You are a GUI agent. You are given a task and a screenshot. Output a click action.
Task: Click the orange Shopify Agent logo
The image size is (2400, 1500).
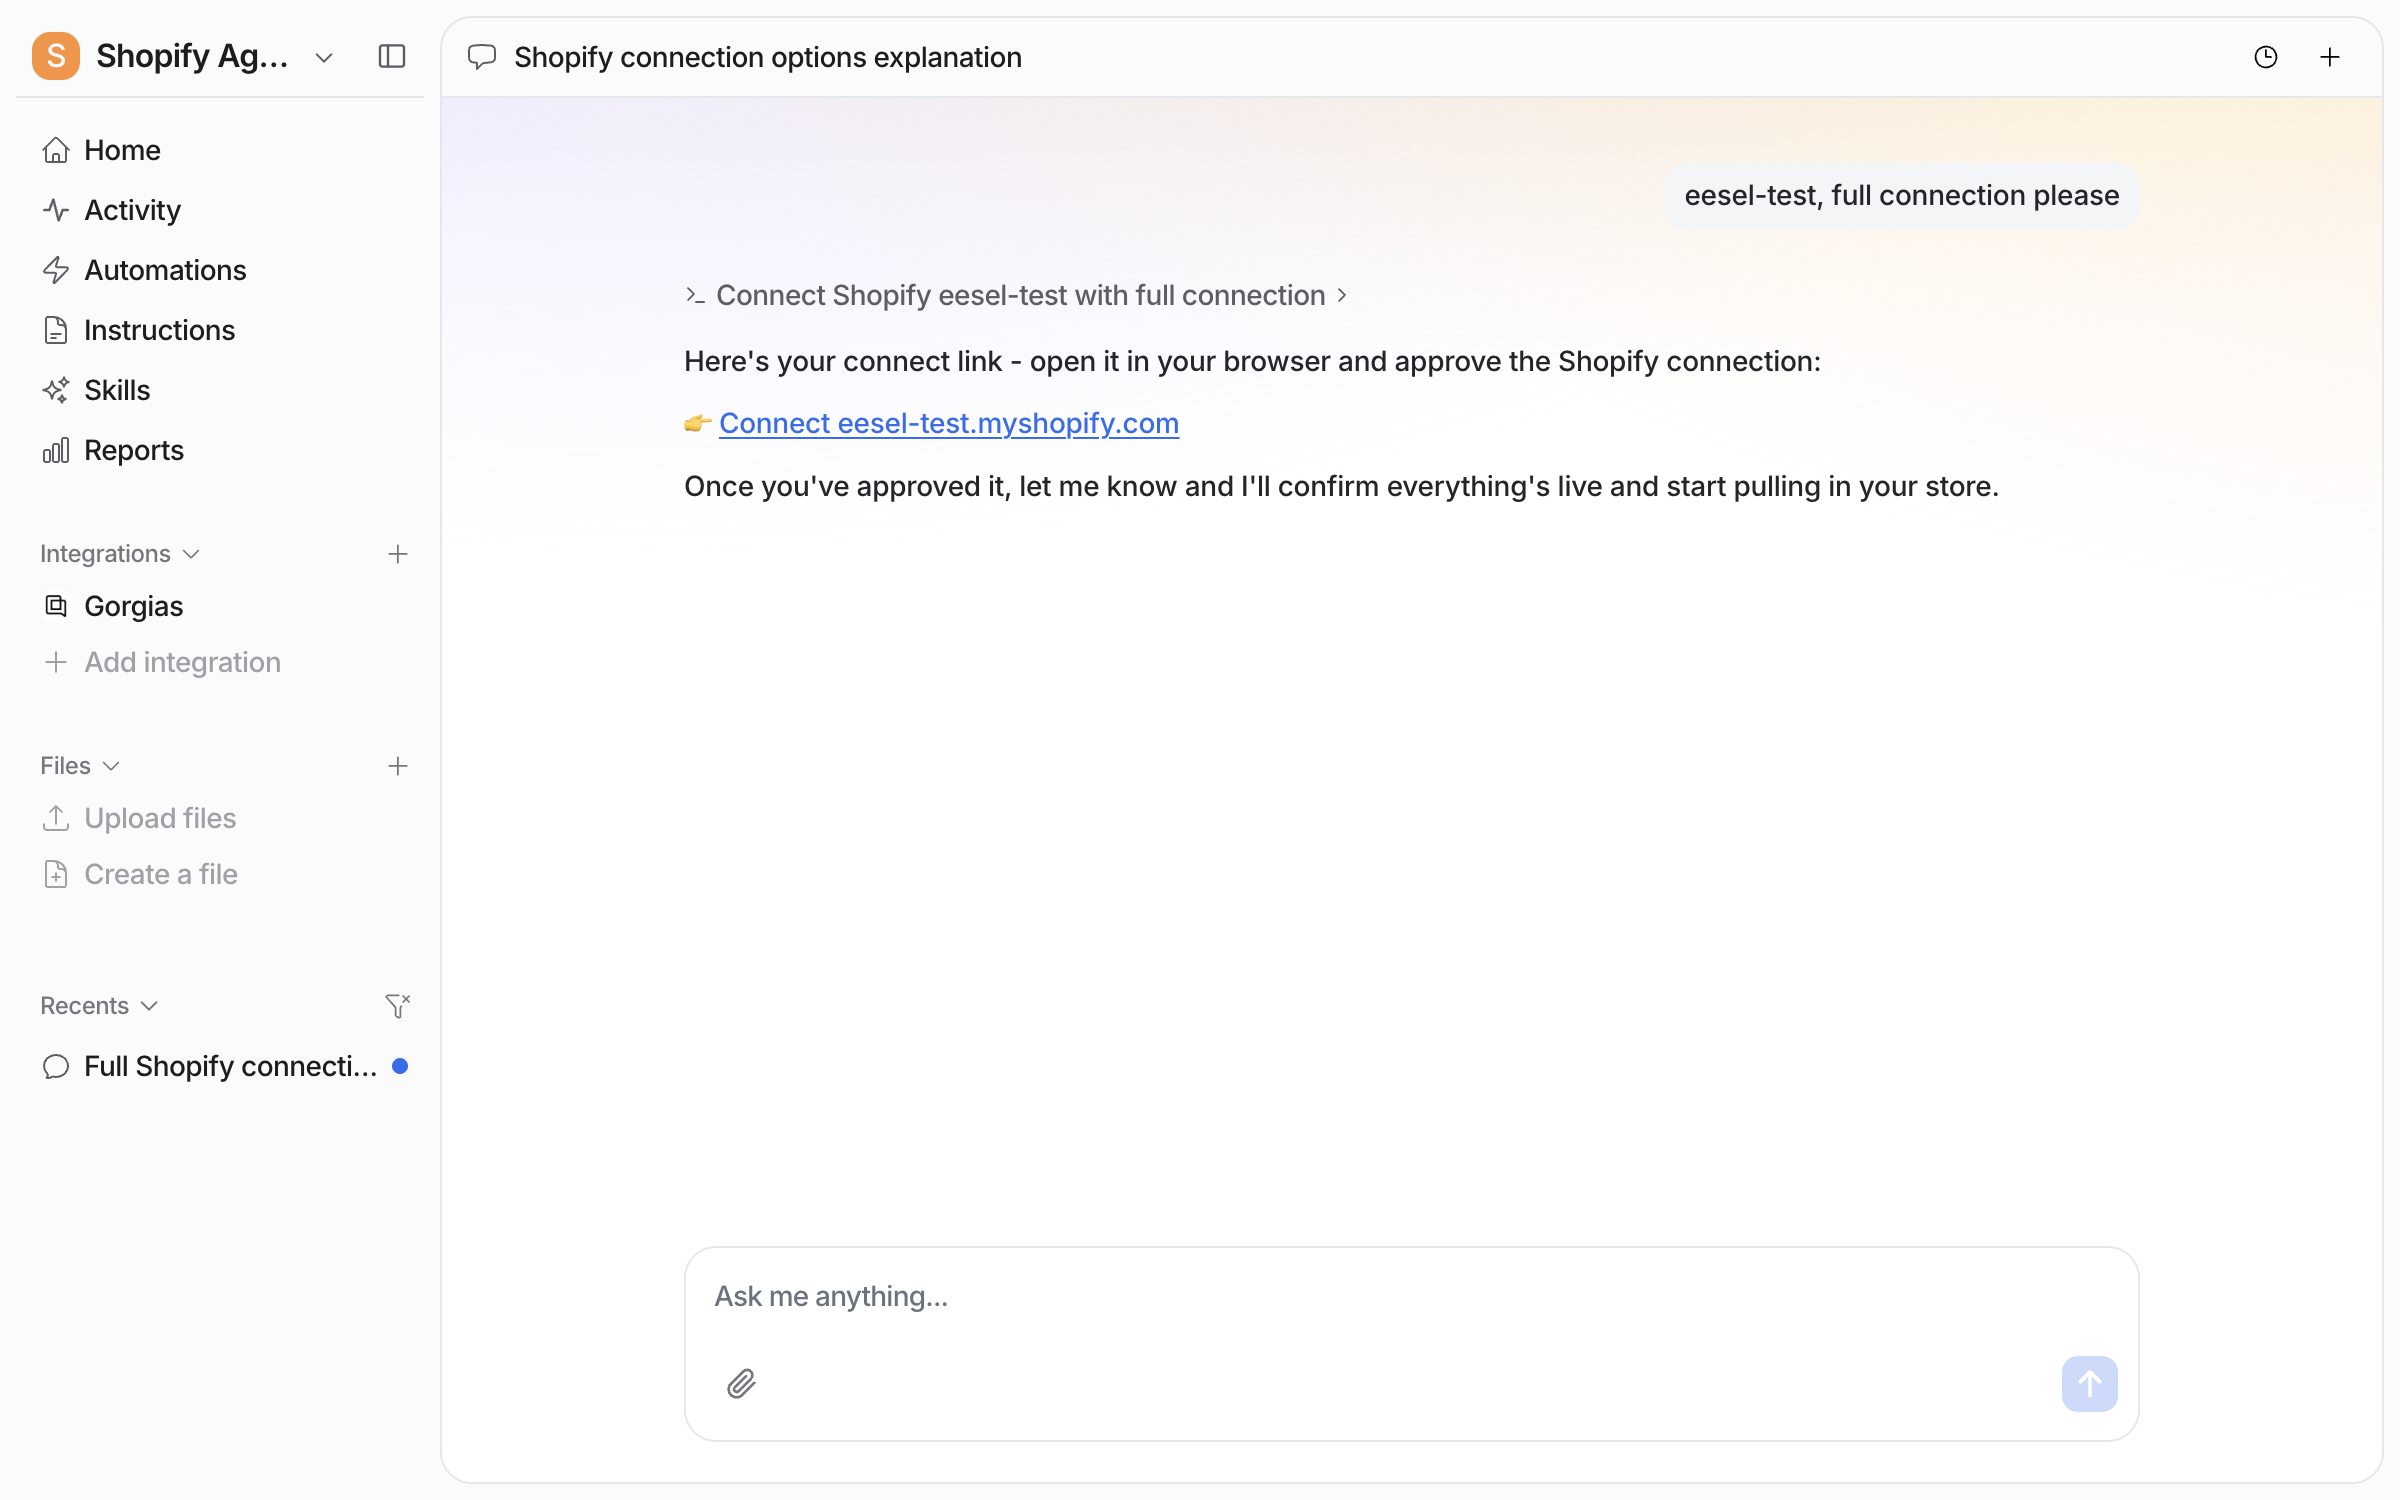(x=56, y=56)
